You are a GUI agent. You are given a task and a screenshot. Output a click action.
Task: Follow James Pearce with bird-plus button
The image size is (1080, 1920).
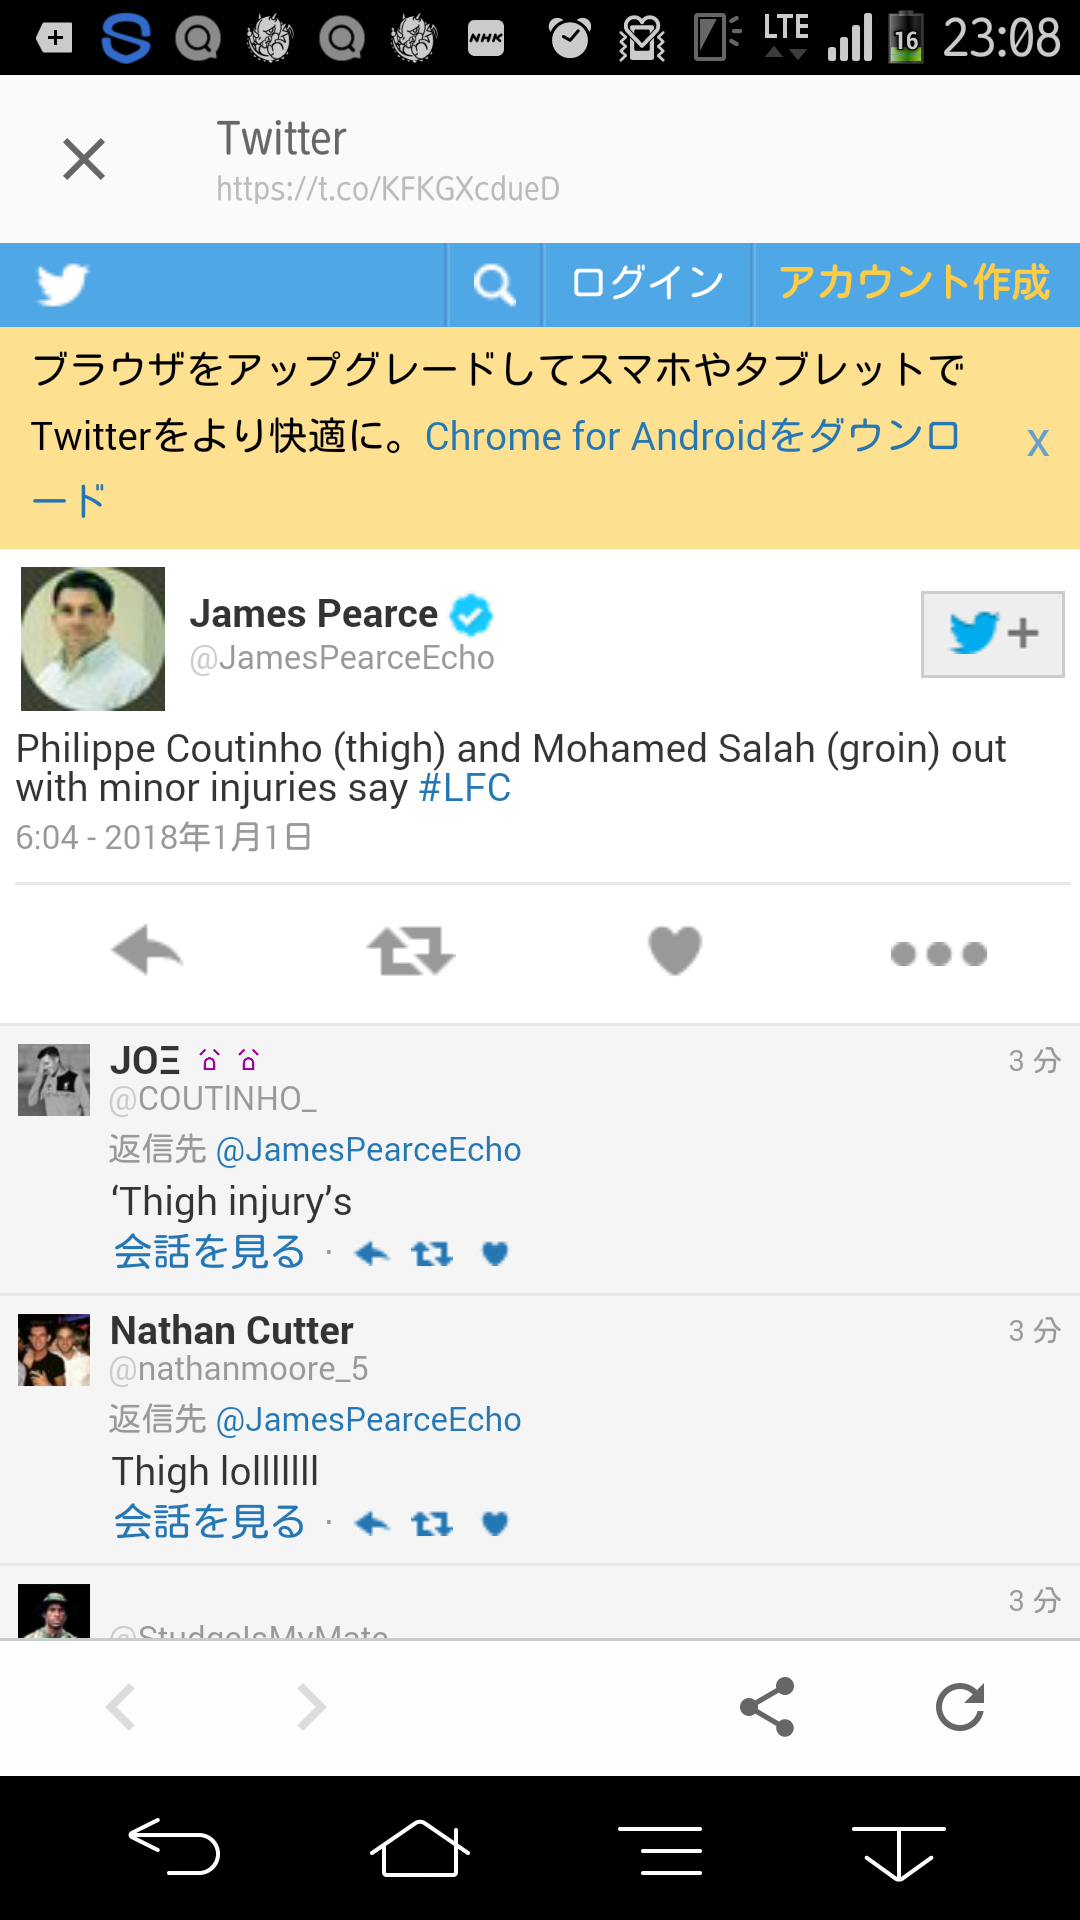click(992, 634)
